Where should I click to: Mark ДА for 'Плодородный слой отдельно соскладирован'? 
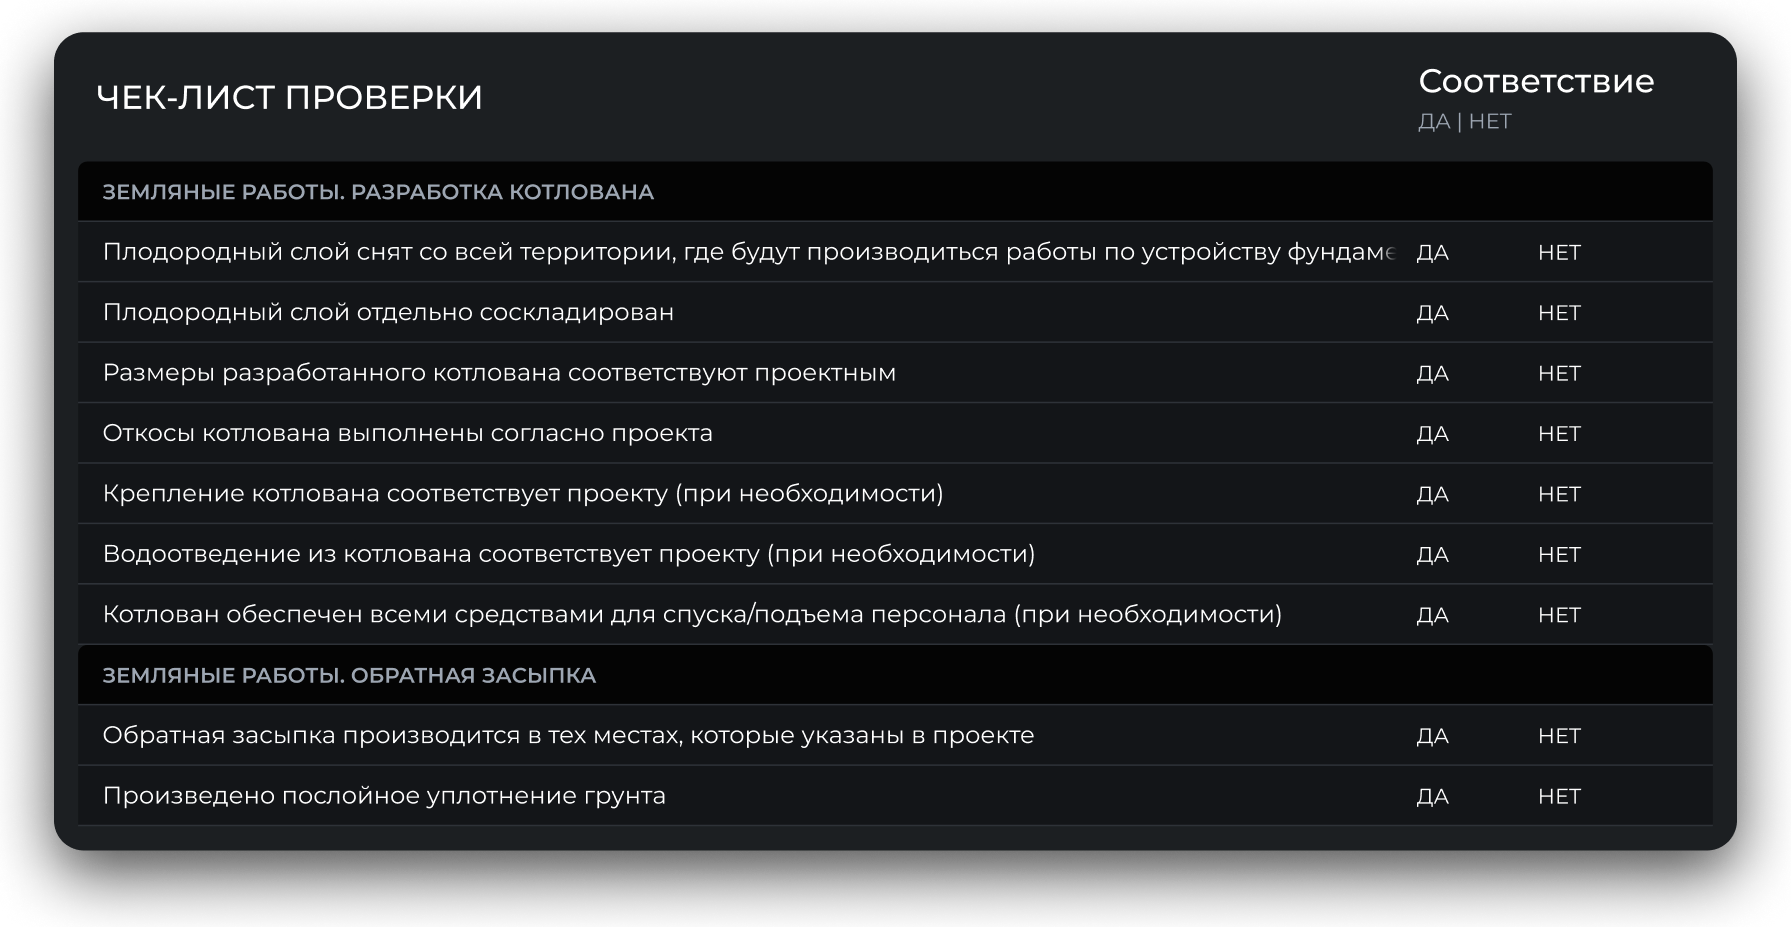point(1432,313)
